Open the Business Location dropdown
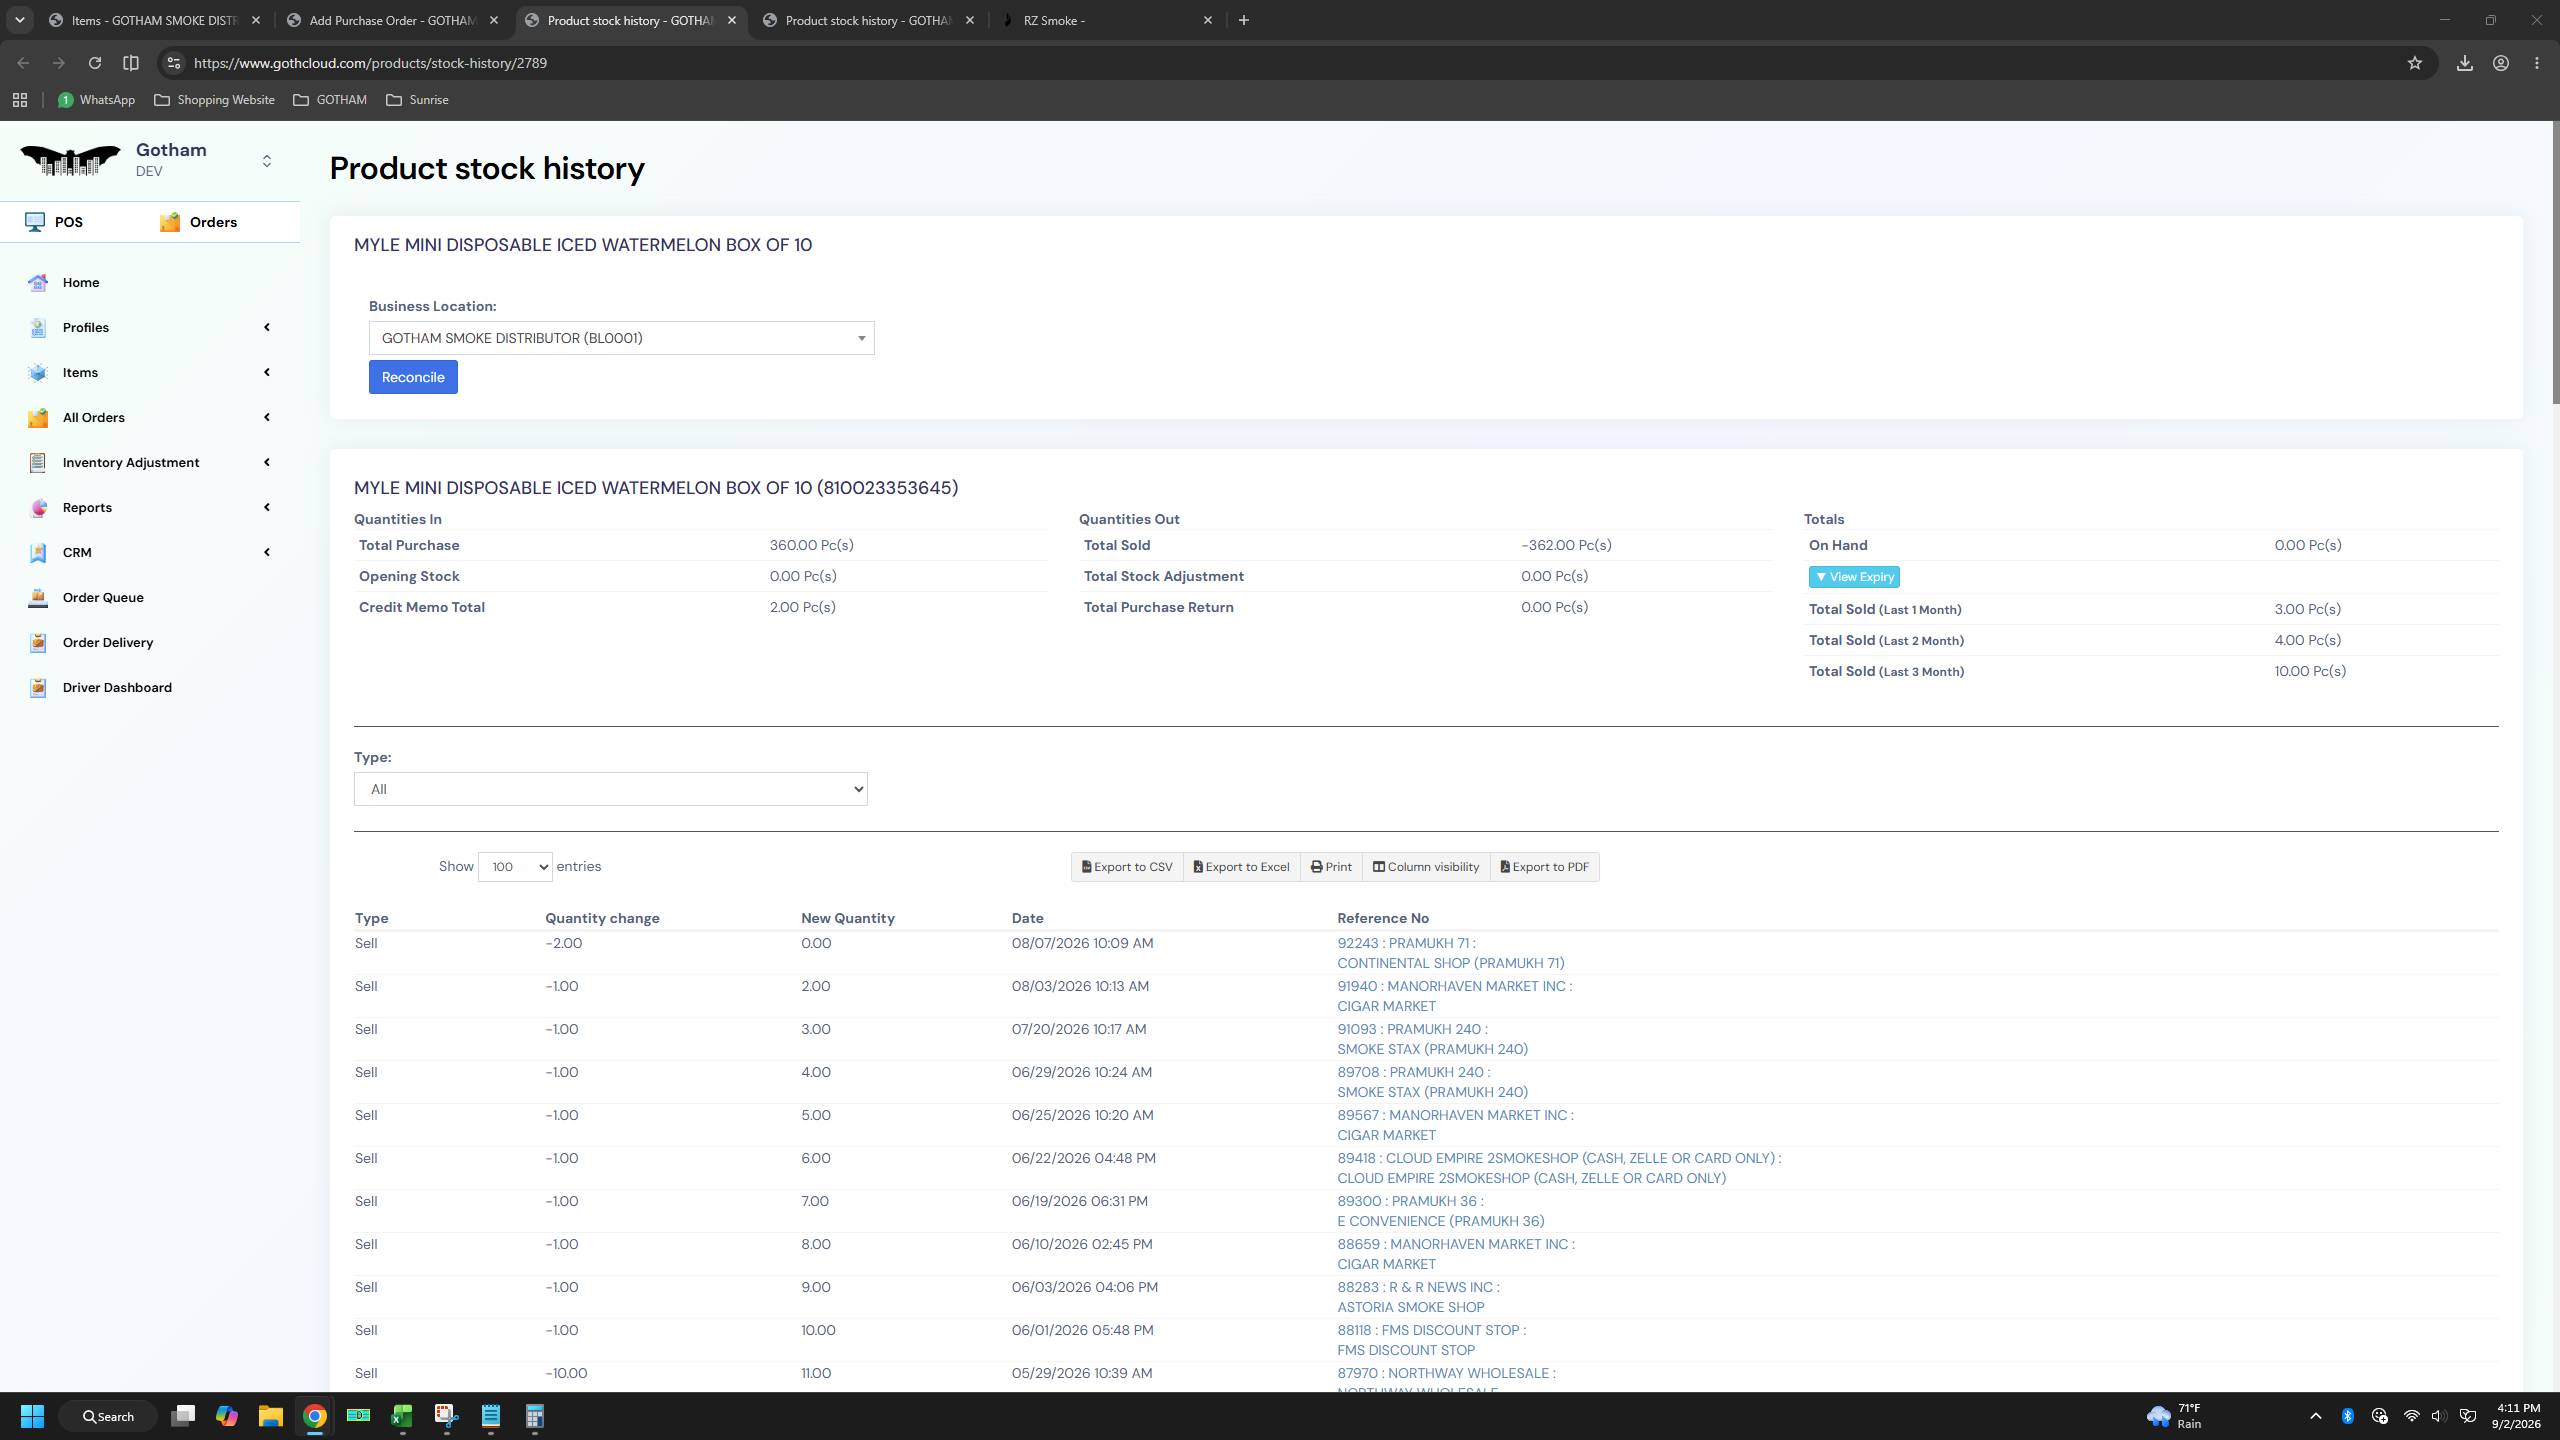The height and width of the screenshot is (1440, 2560). point(621,338)
